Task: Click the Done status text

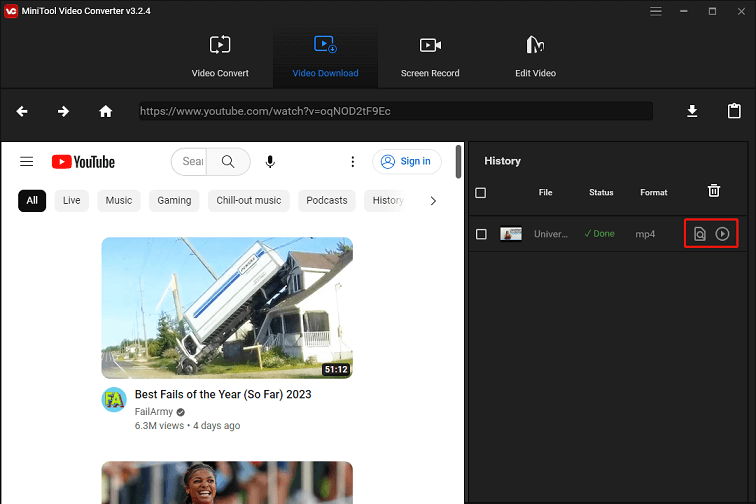Action: [x=599, y=234]
